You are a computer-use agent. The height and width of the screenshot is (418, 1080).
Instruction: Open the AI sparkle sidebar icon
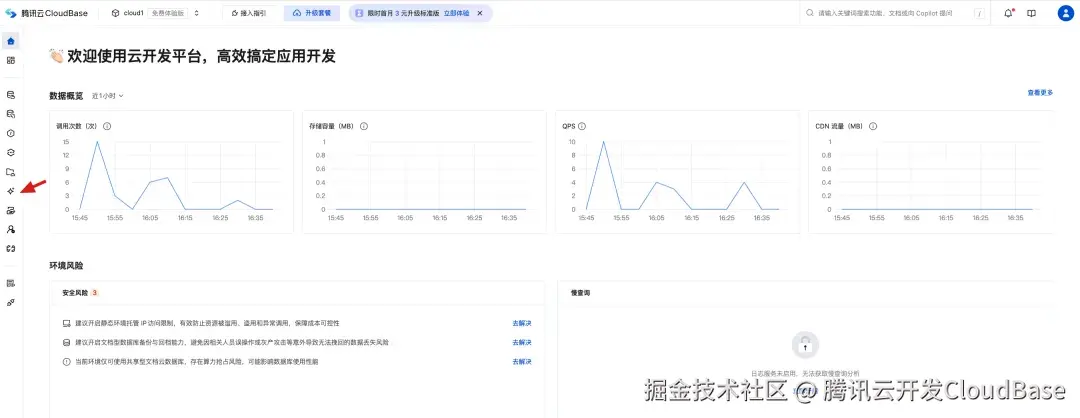click(10, 191)
